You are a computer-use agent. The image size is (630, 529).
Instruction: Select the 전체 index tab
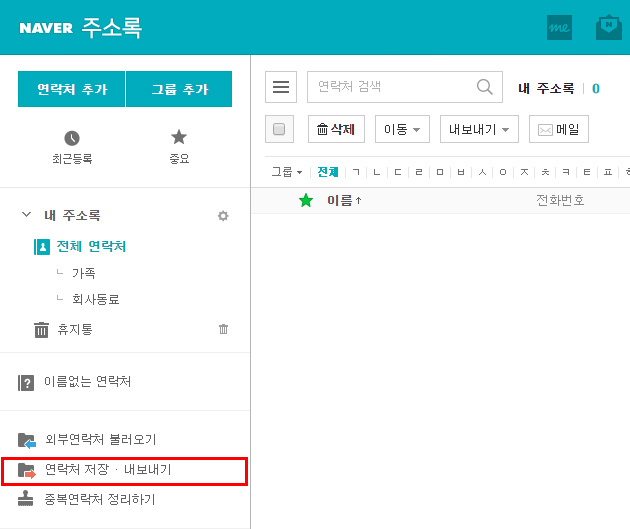pyautogui.click(x=328, y=172)
